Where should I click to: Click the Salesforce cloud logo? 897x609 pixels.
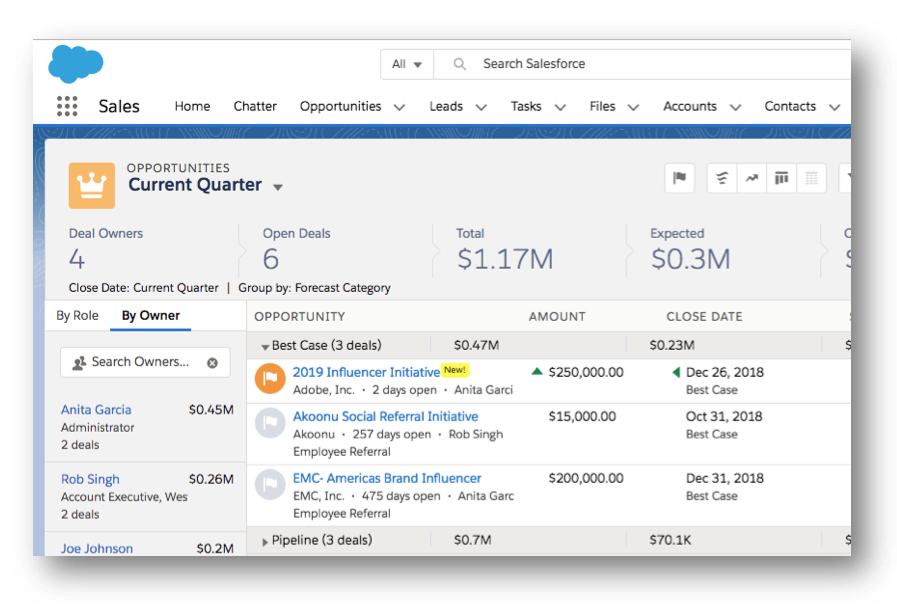click(76, 64)
